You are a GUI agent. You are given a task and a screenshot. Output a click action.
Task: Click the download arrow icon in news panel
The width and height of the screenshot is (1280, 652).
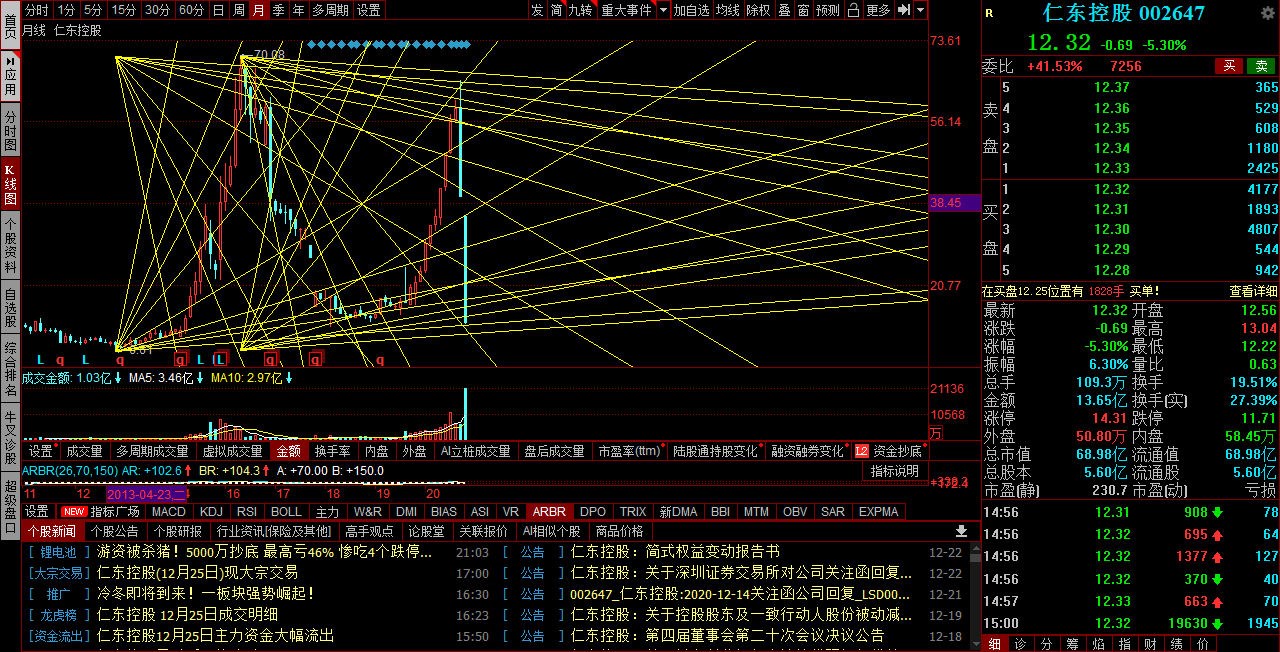point(962,531)
